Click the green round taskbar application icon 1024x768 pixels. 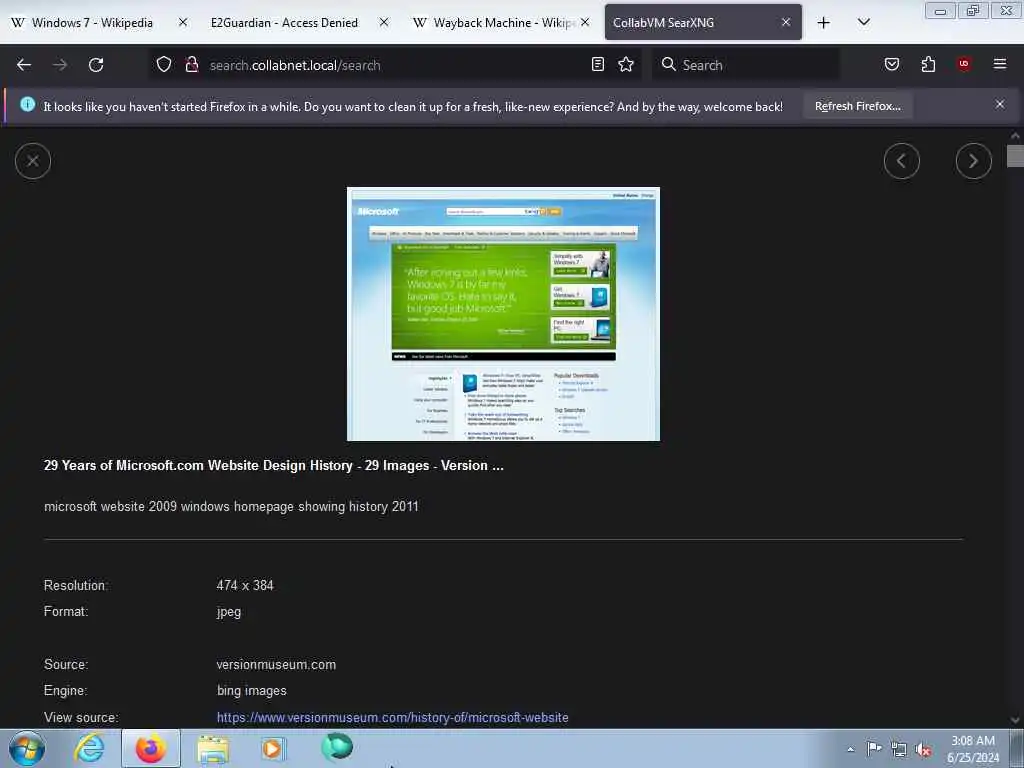(x=337, y=747)
